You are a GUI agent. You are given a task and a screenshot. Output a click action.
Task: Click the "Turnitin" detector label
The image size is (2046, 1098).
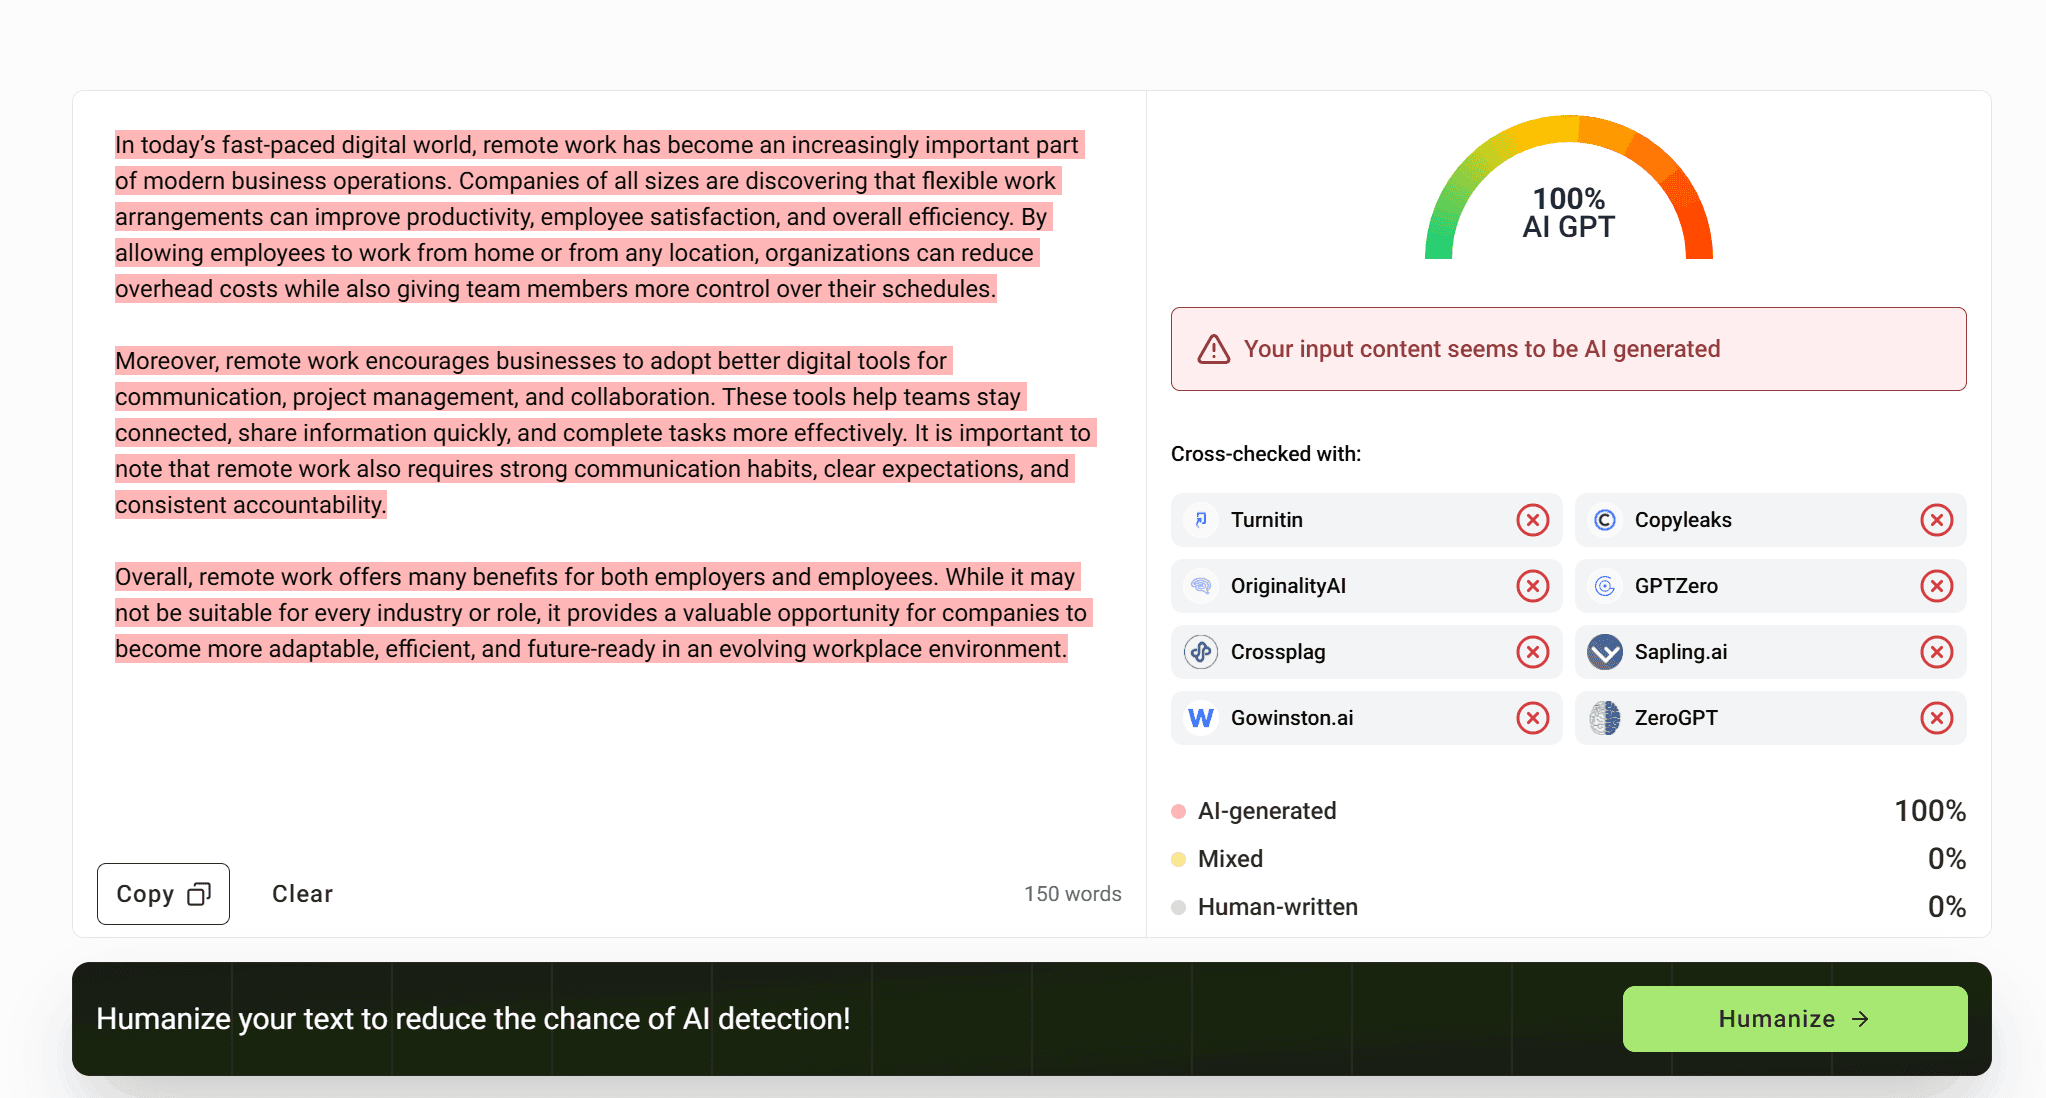[x=1267, y=520]
